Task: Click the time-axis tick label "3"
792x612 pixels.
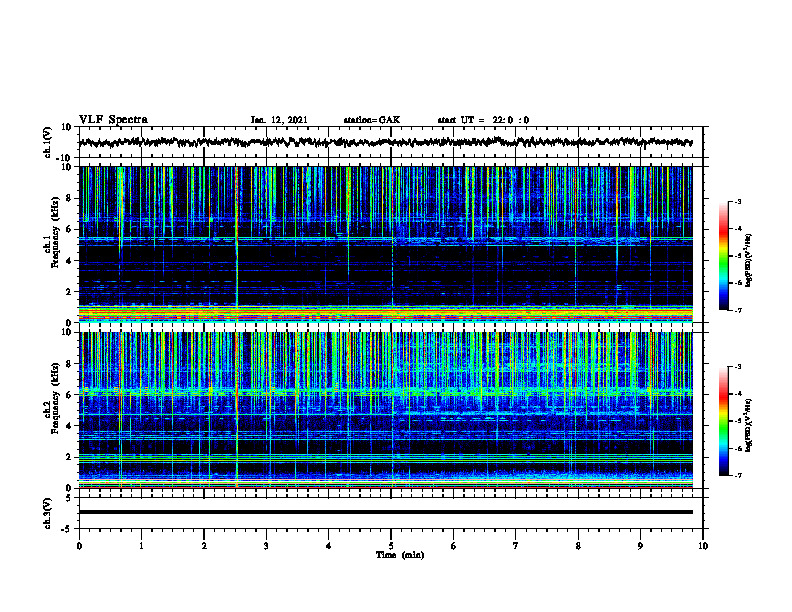Action: (266, 546)
